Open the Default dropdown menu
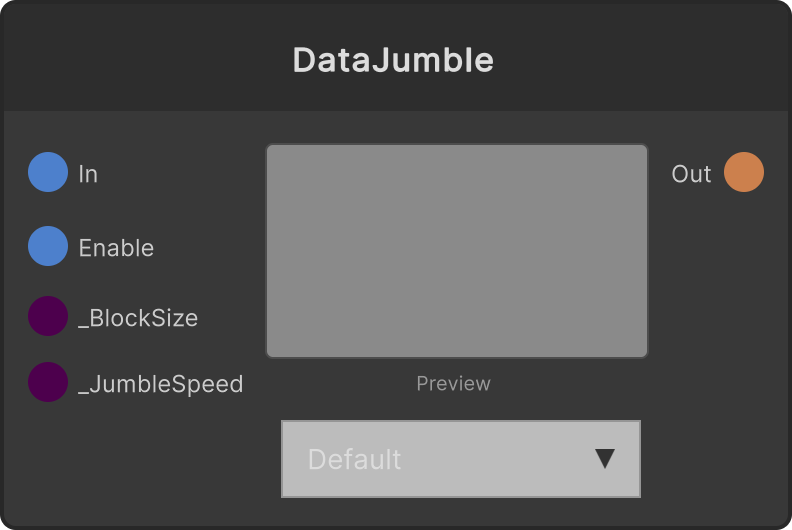 click(461, 459)
